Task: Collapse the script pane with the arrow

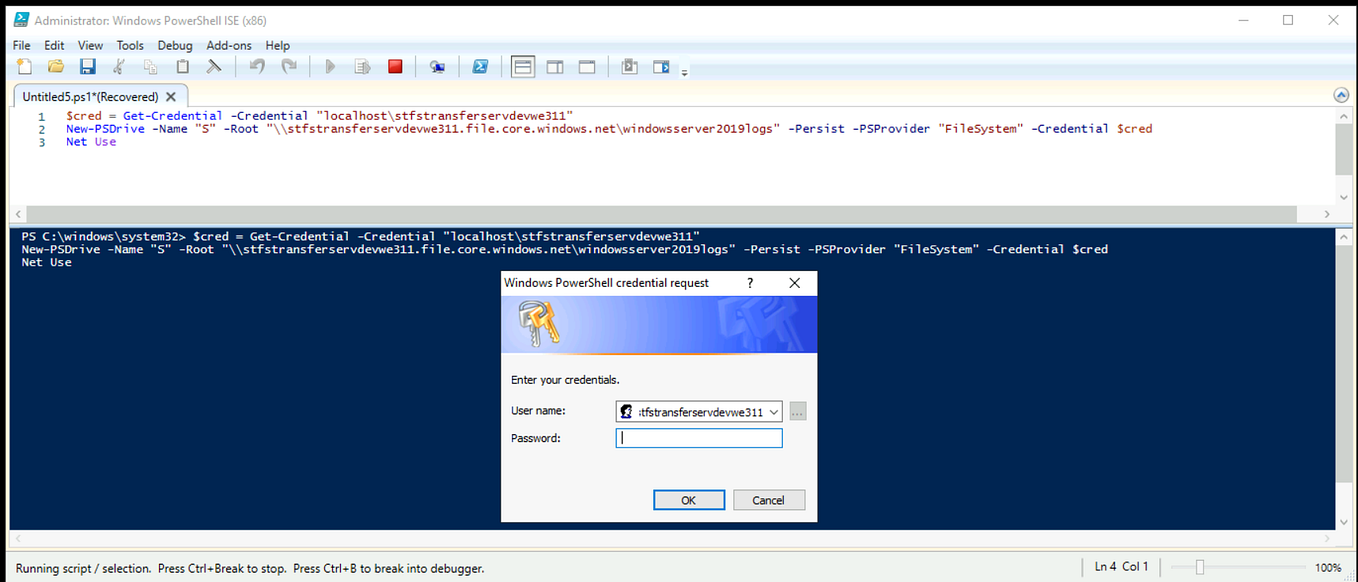Action: 1341,94
